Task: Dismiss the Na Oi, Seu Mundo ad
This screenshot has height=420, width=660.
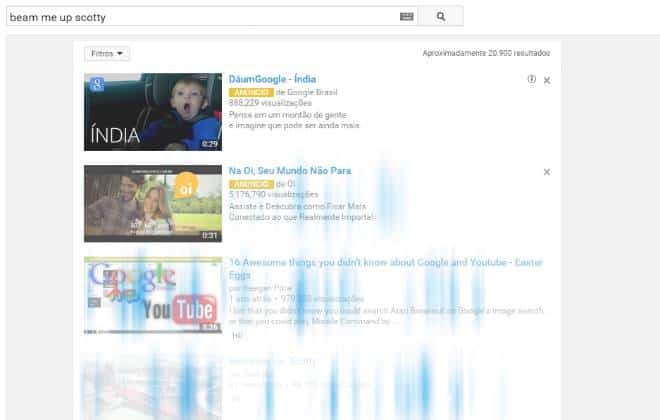Action: (547, 172)
